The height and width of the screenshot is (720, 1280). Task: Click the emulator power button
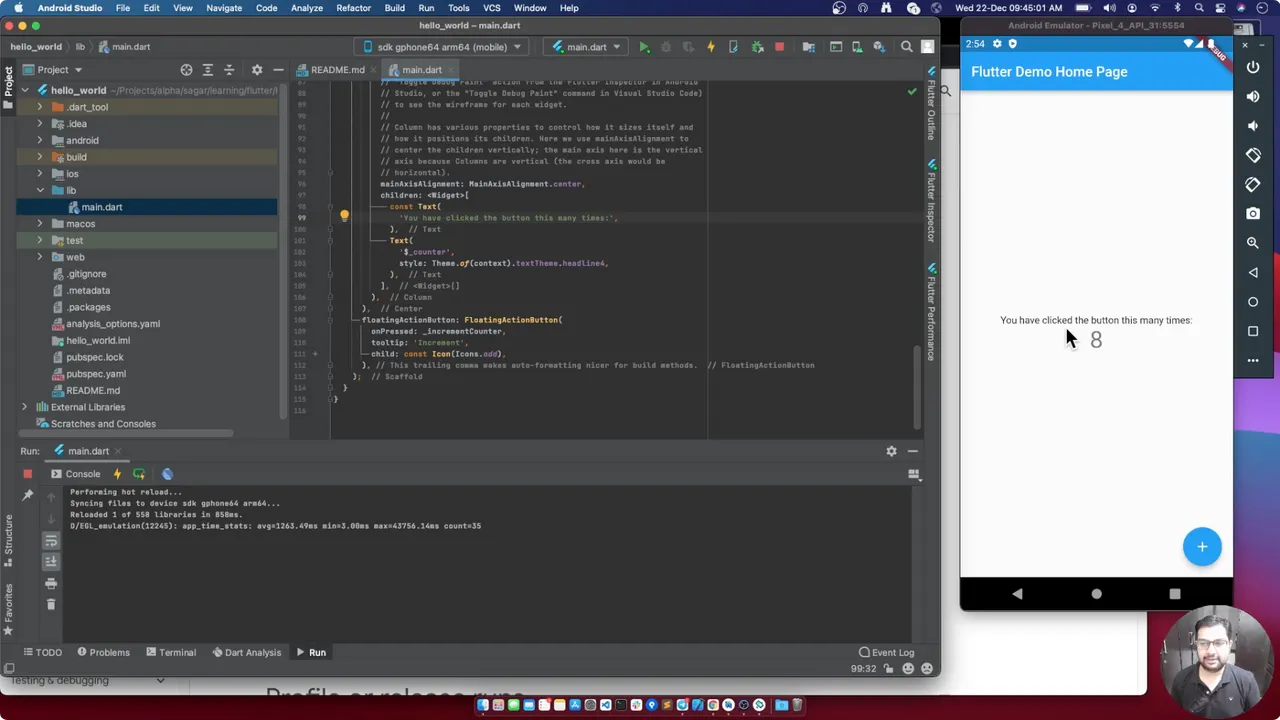click(x=1253, y=67)
